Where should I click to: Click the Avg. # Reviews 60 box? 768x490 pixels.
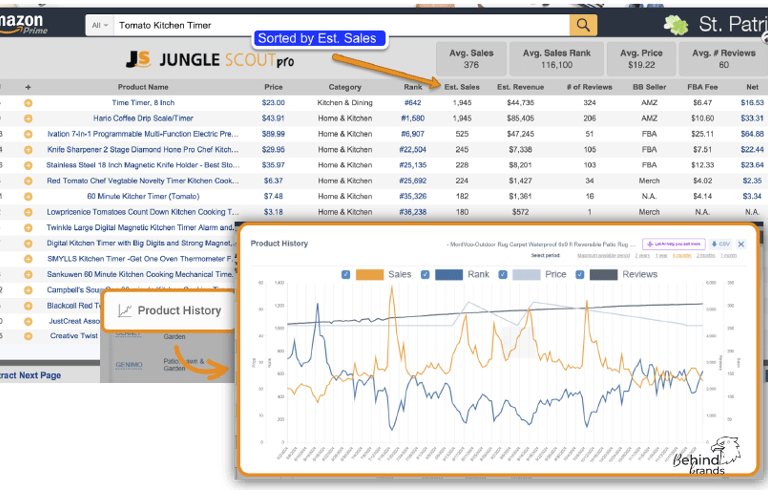coord(723,59)
